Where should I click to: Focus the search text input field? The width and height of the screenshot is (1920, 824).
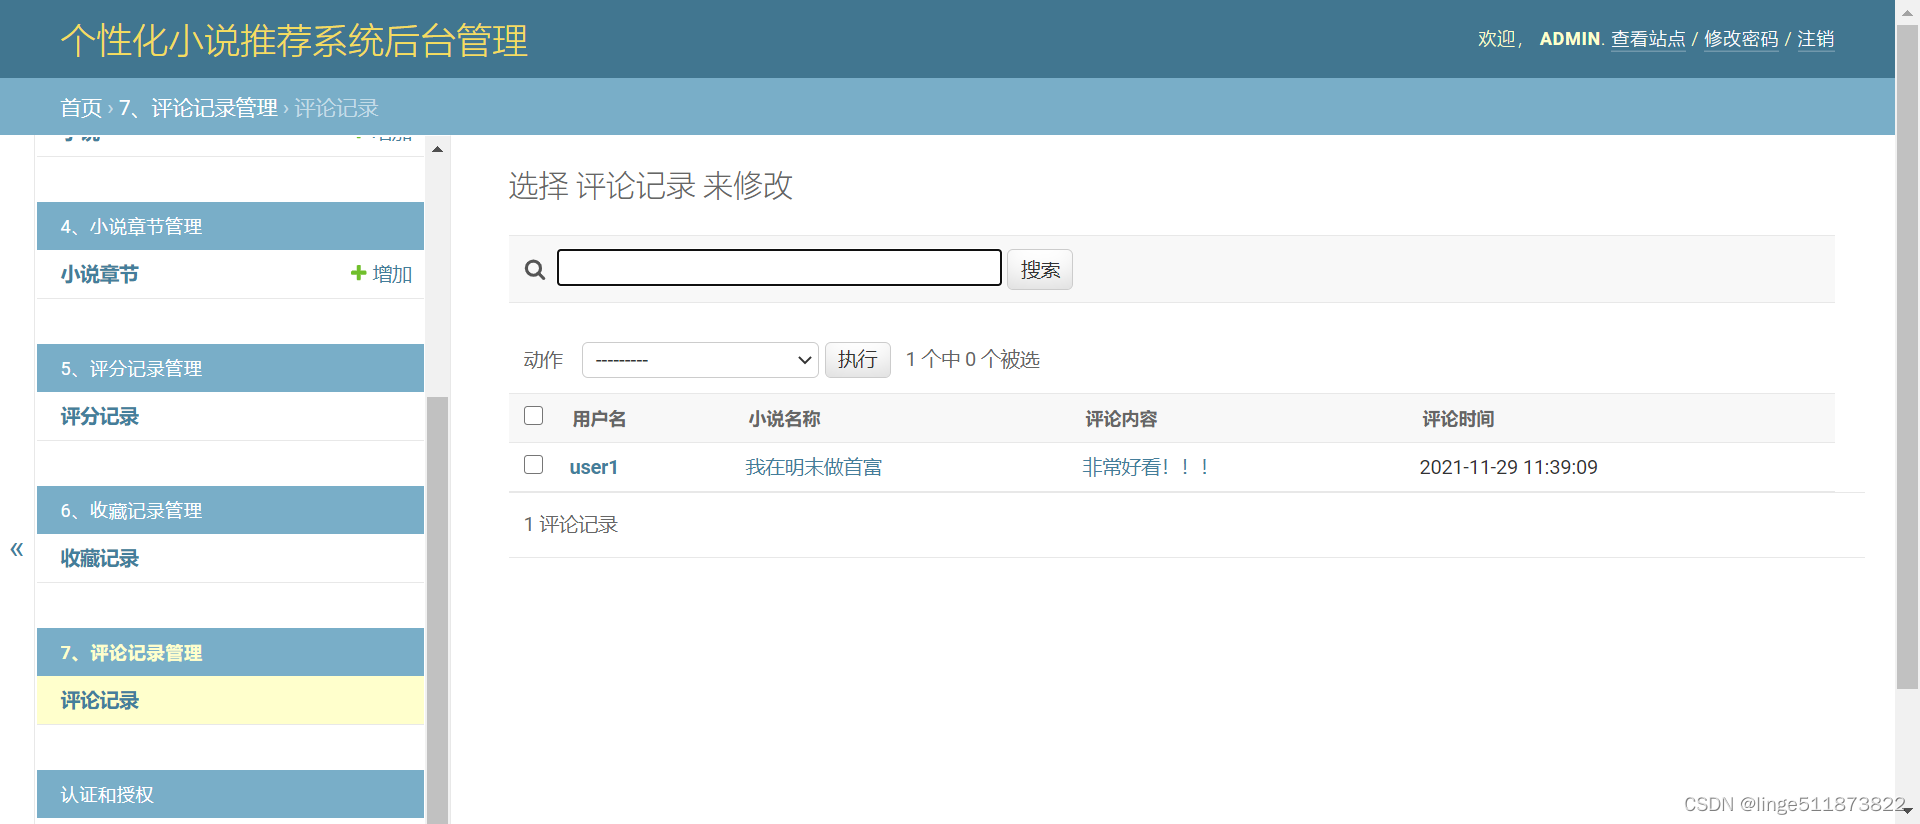coord(779,268)
